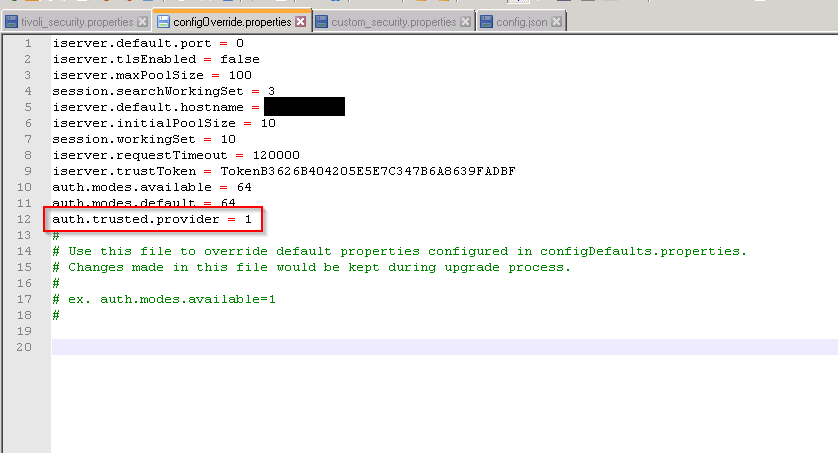
Task: Click the 'iserver.requestTimeout = 120000' line
Action: 176,155
